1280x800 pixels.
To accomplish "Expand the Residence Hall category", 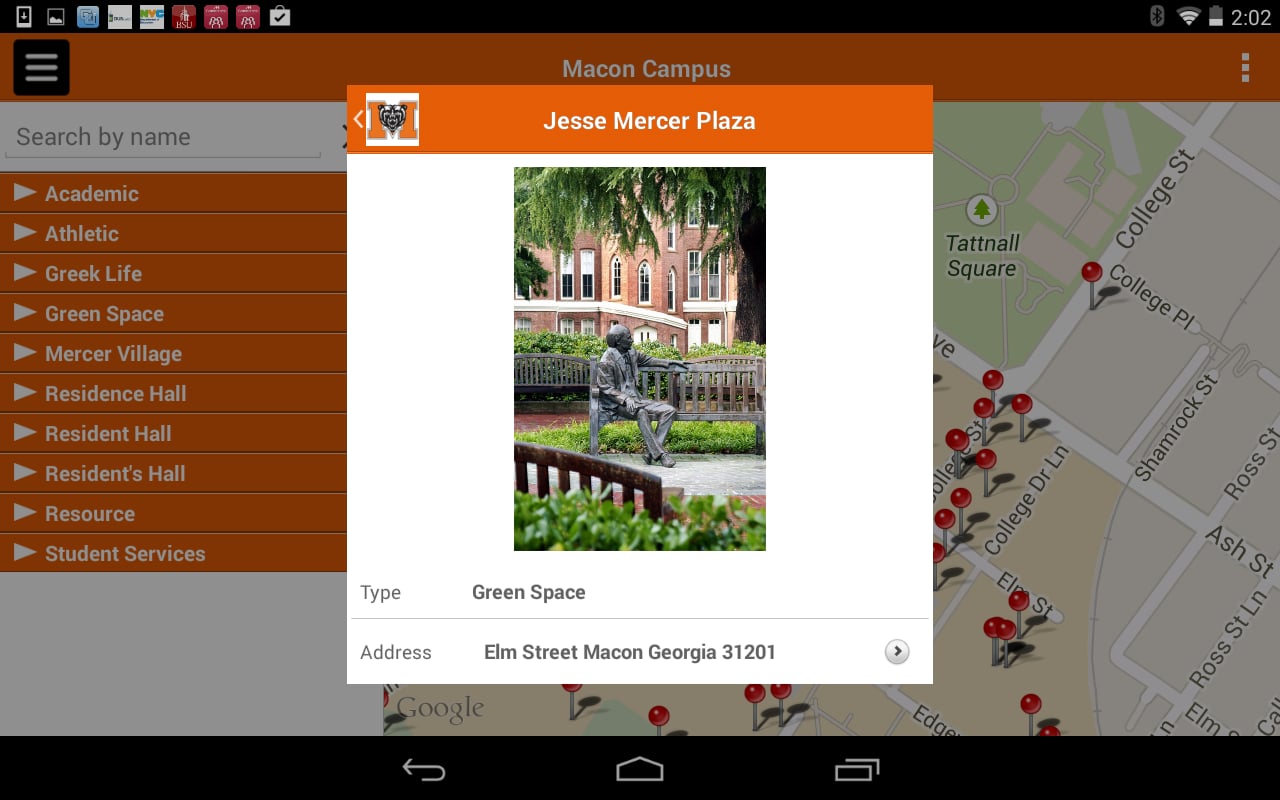I will (173, 393).
